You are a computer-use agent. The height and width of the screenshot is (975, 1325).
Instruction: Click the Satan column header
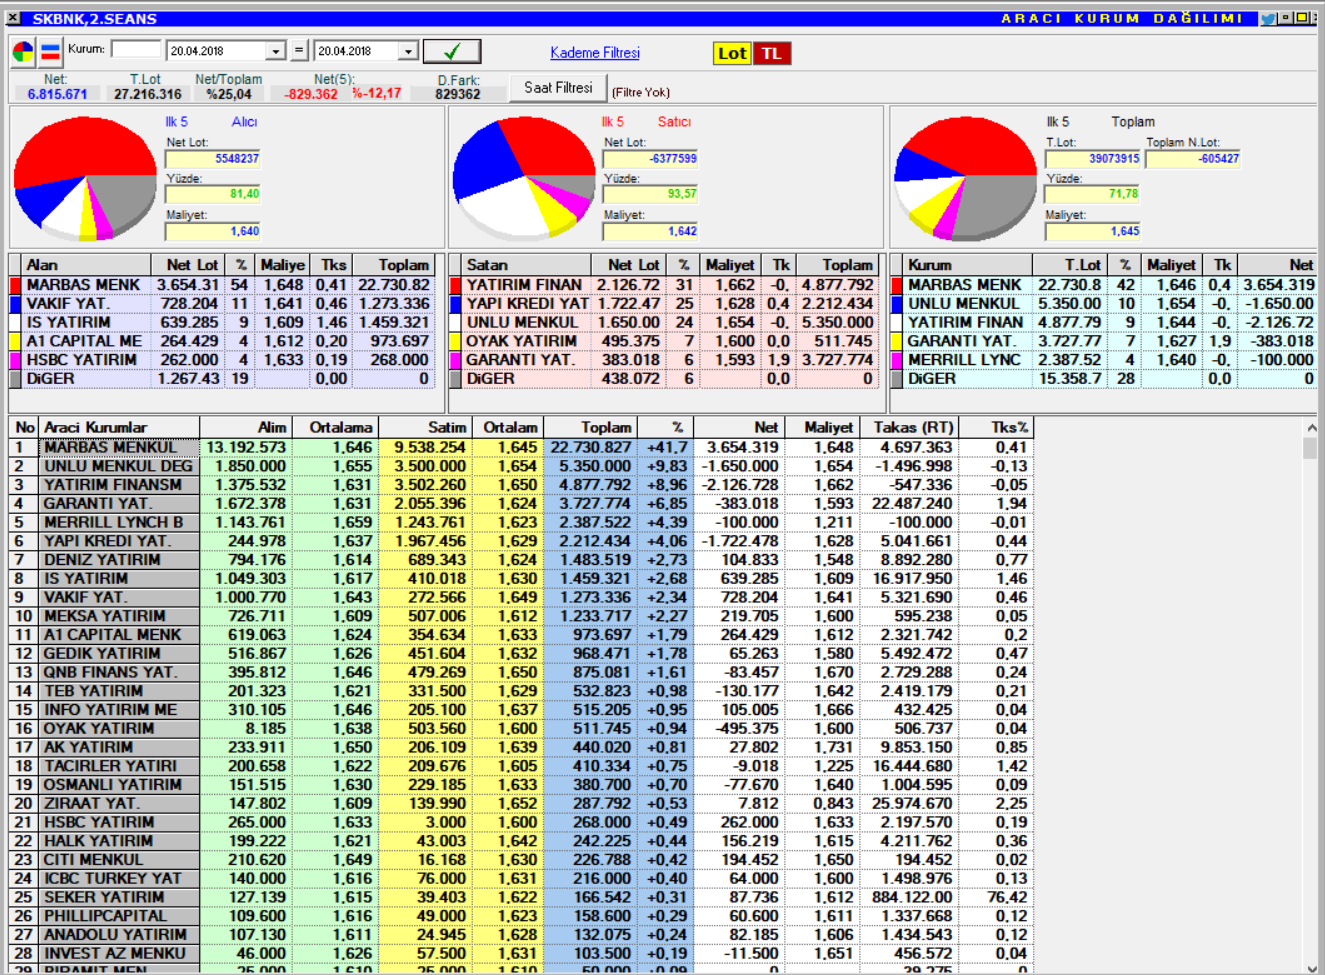[x=526, y=265]
